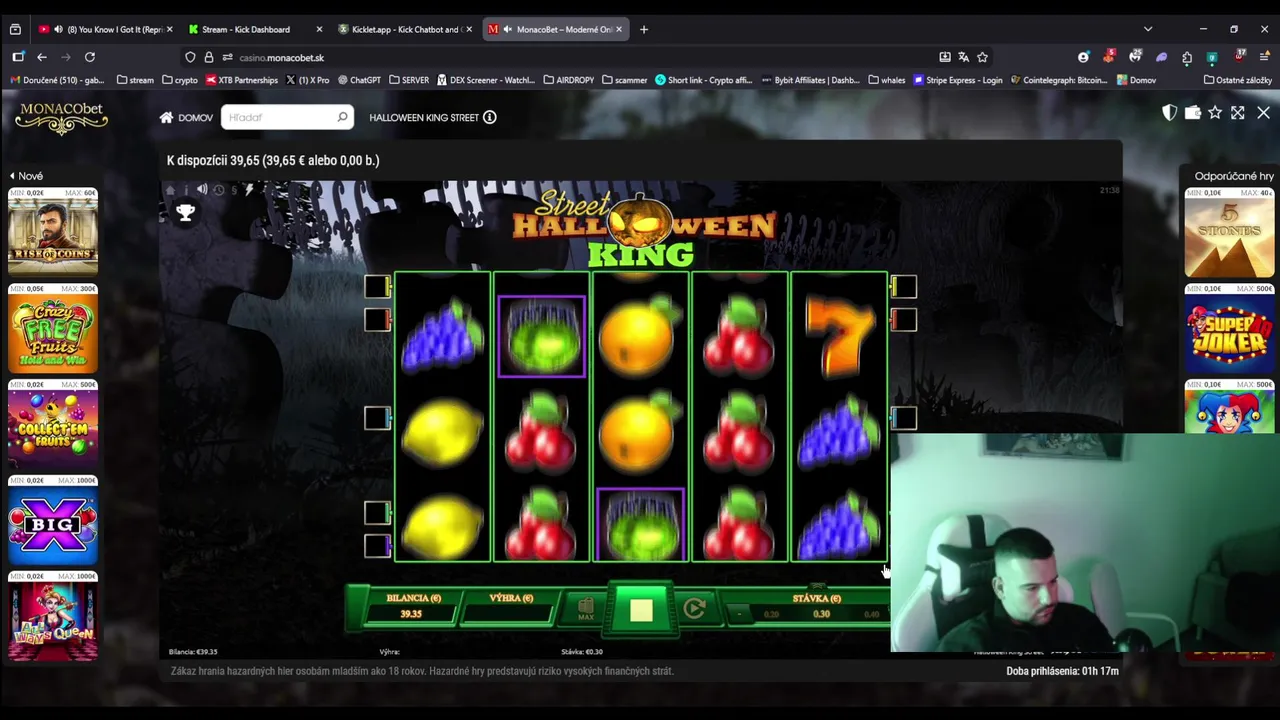Viewport: 1280px width, 720px height.
Task: Toggle fullscreen game mode icon
Action: click(1238, 113)
